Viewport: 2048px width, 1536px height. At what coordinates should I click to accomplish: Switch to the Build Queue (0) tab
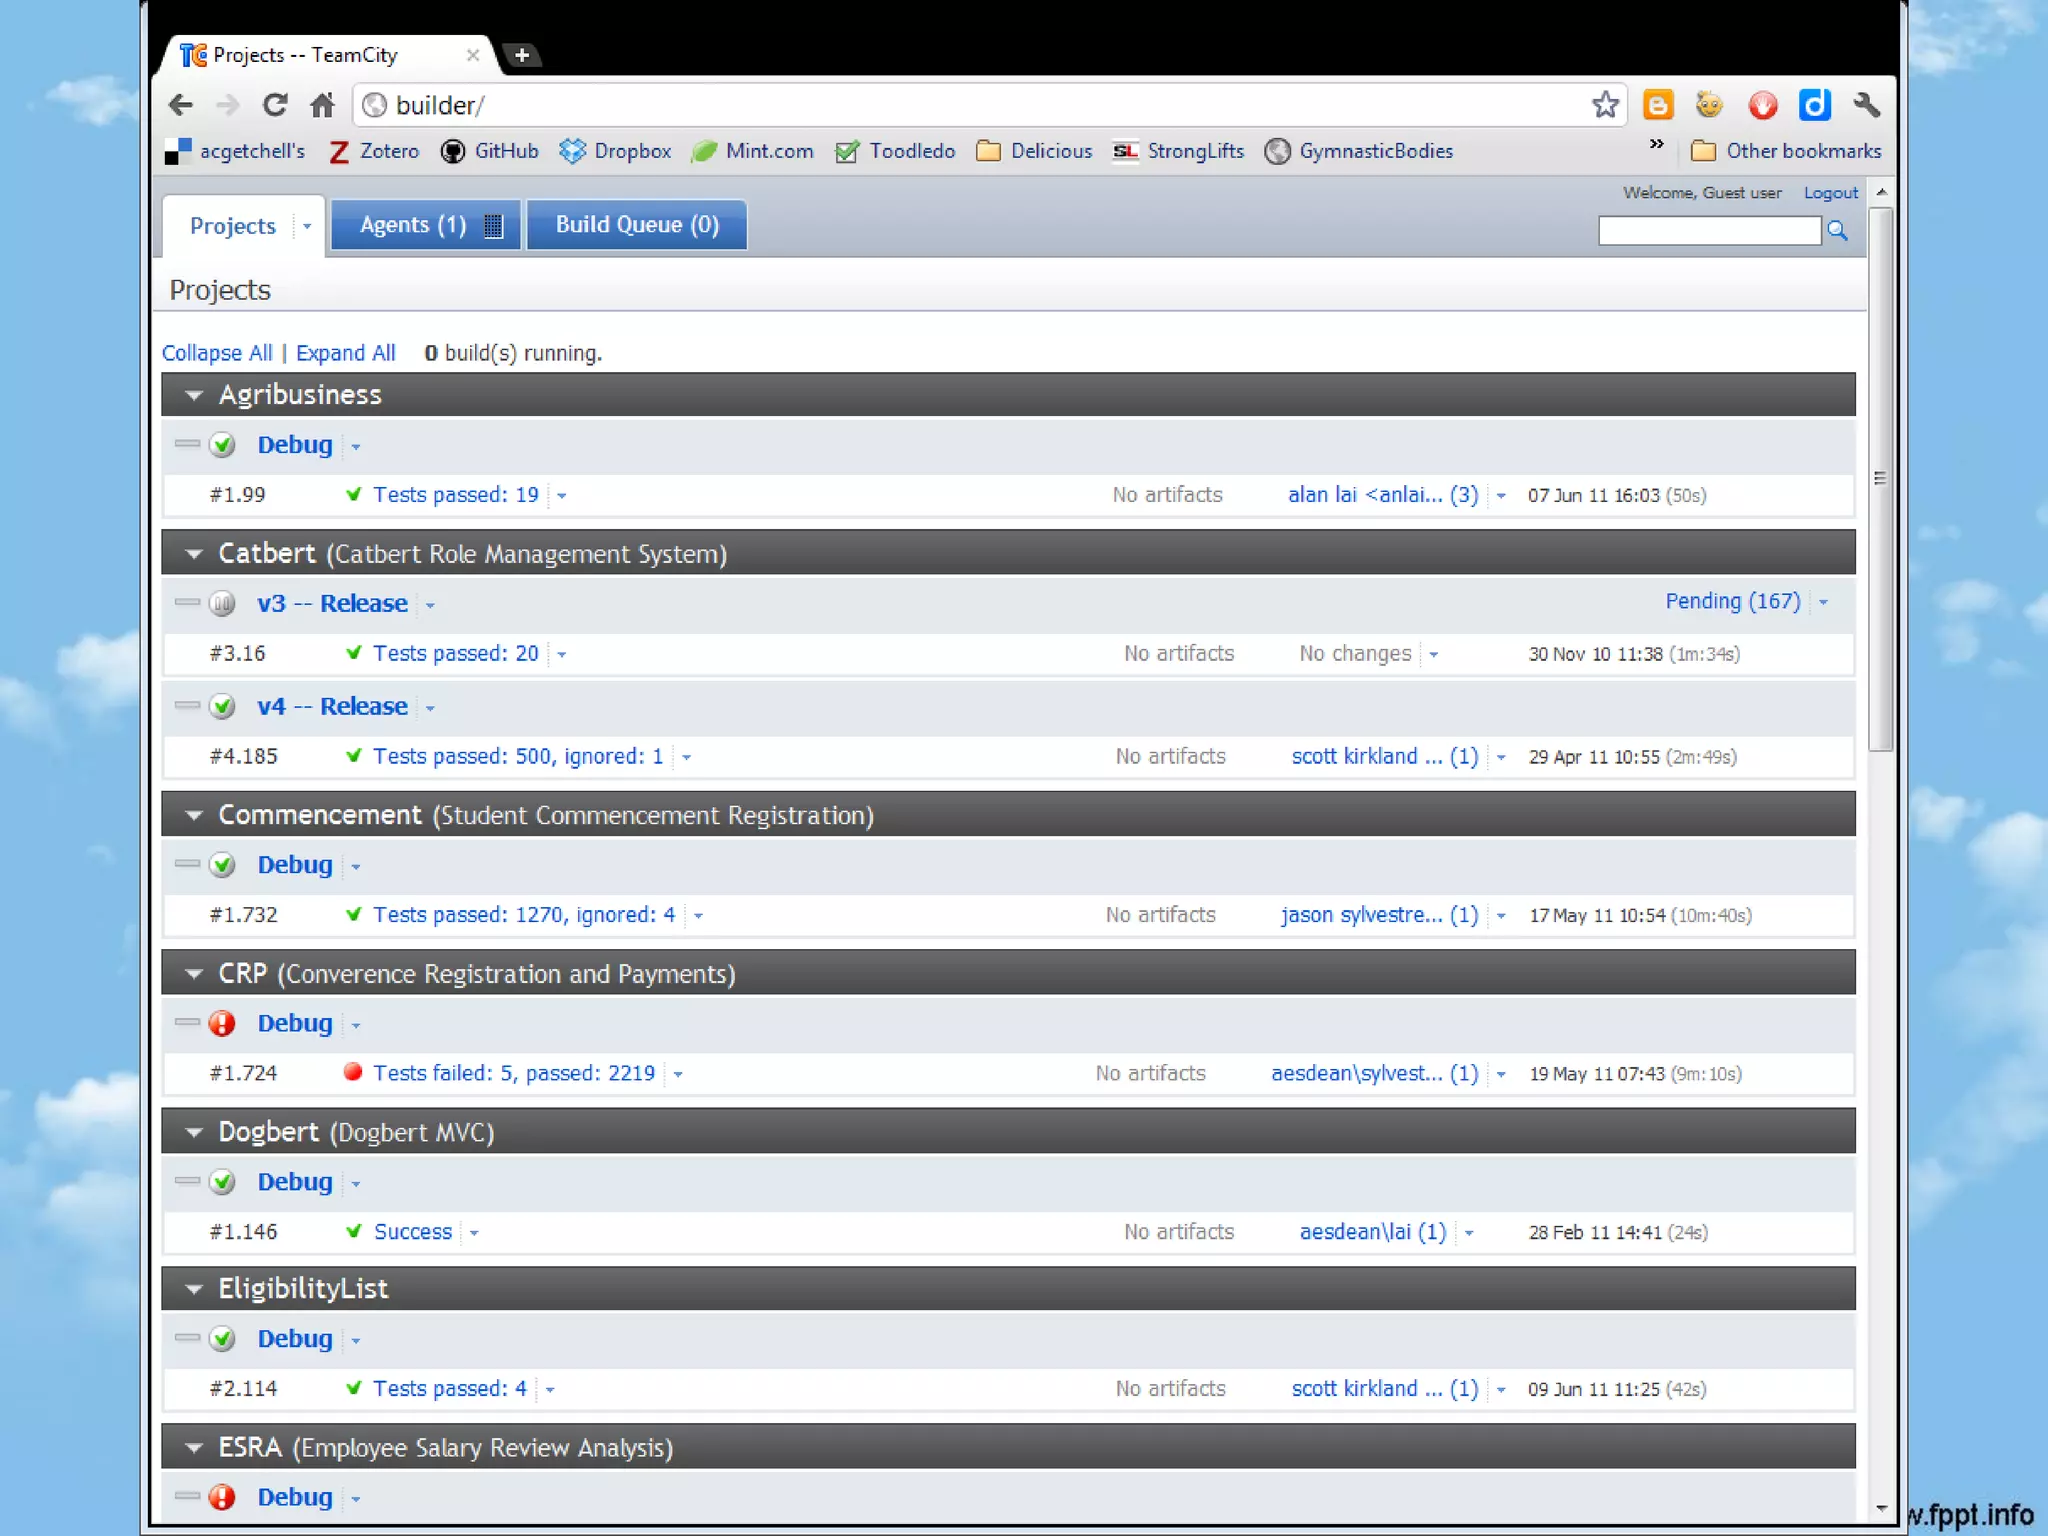(x=637, y=225)
